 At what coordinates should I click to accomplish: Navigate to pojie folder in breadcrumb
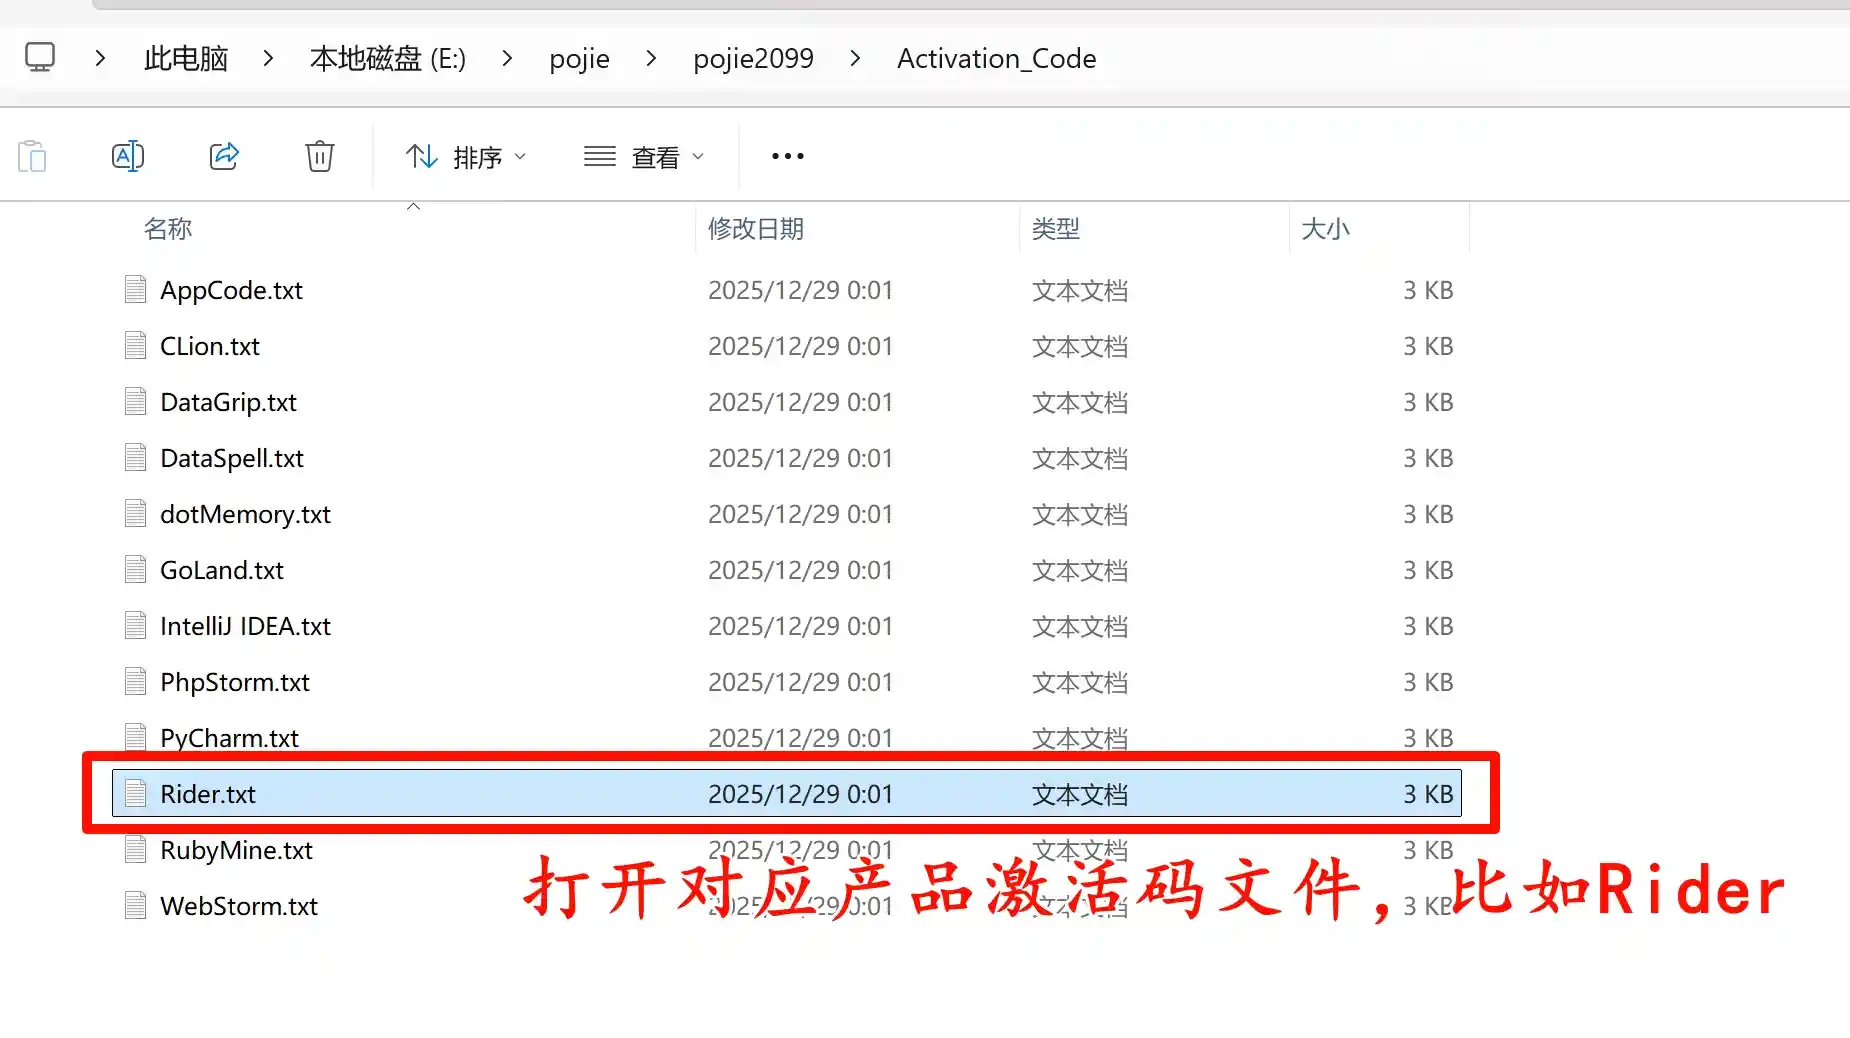[x=579, y=59]
